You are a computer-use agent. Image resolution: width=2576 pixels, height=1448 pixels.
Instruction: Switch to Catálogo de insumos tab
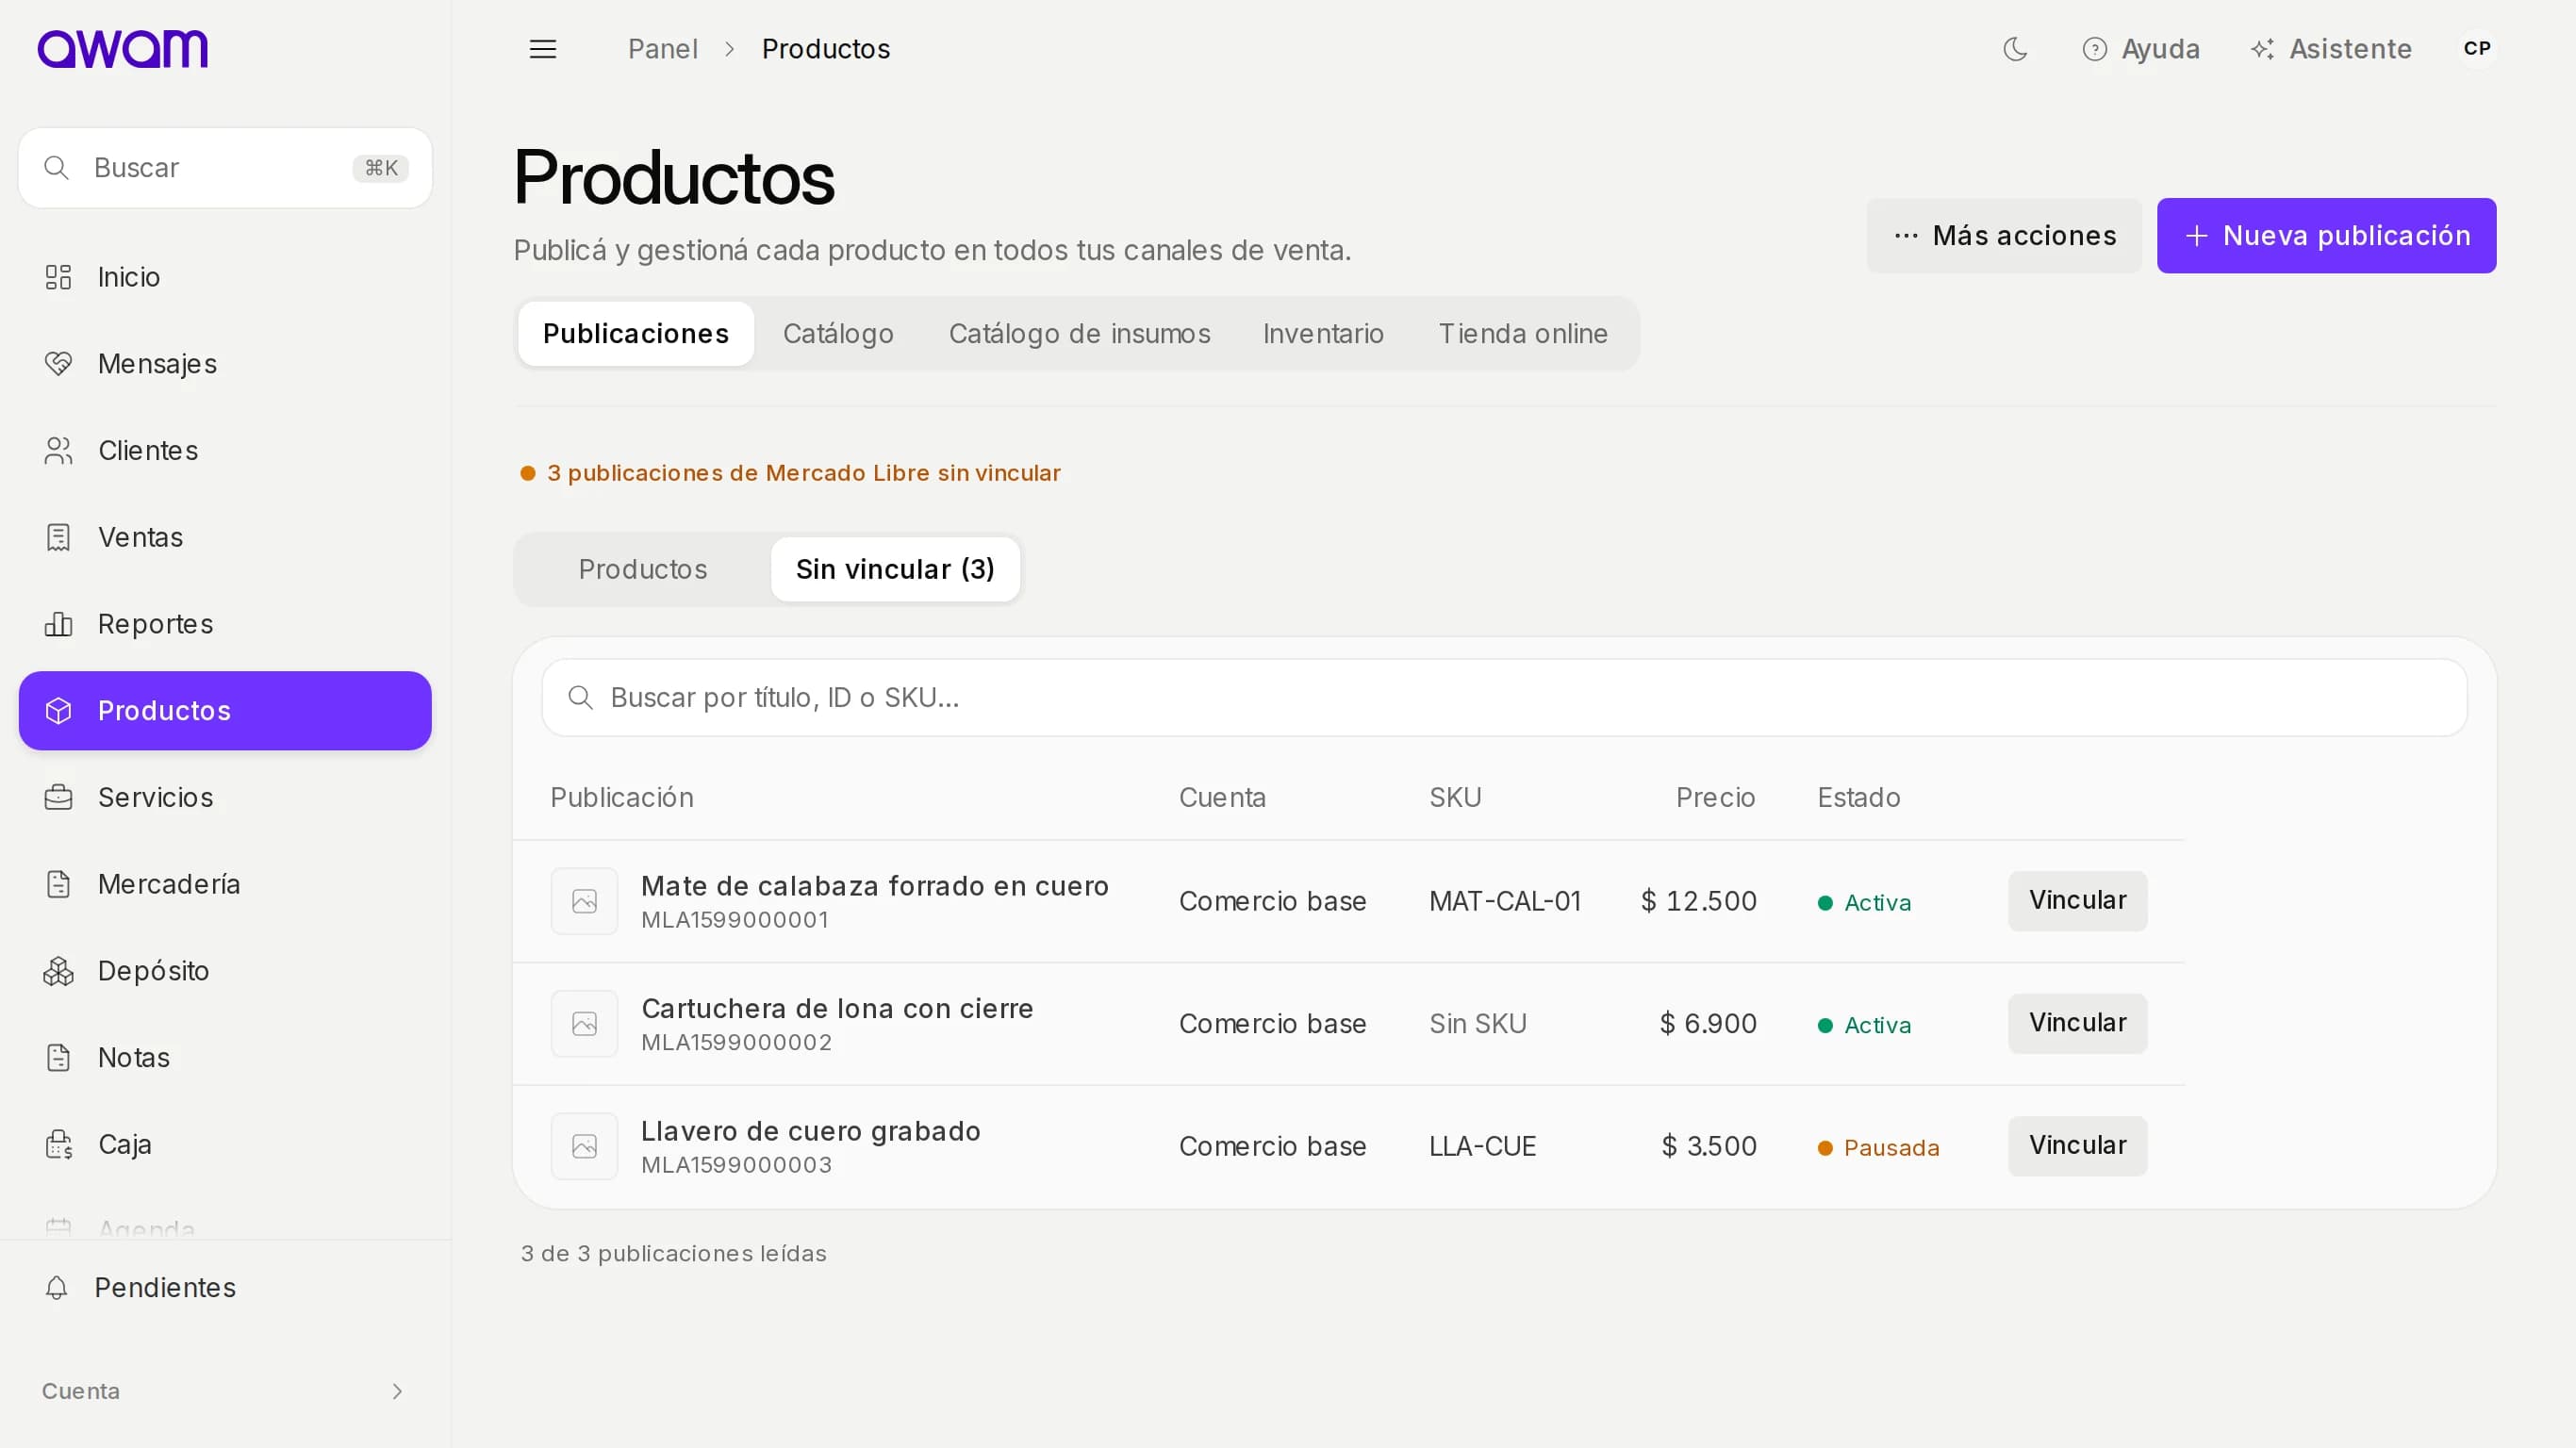point(1079,334)
